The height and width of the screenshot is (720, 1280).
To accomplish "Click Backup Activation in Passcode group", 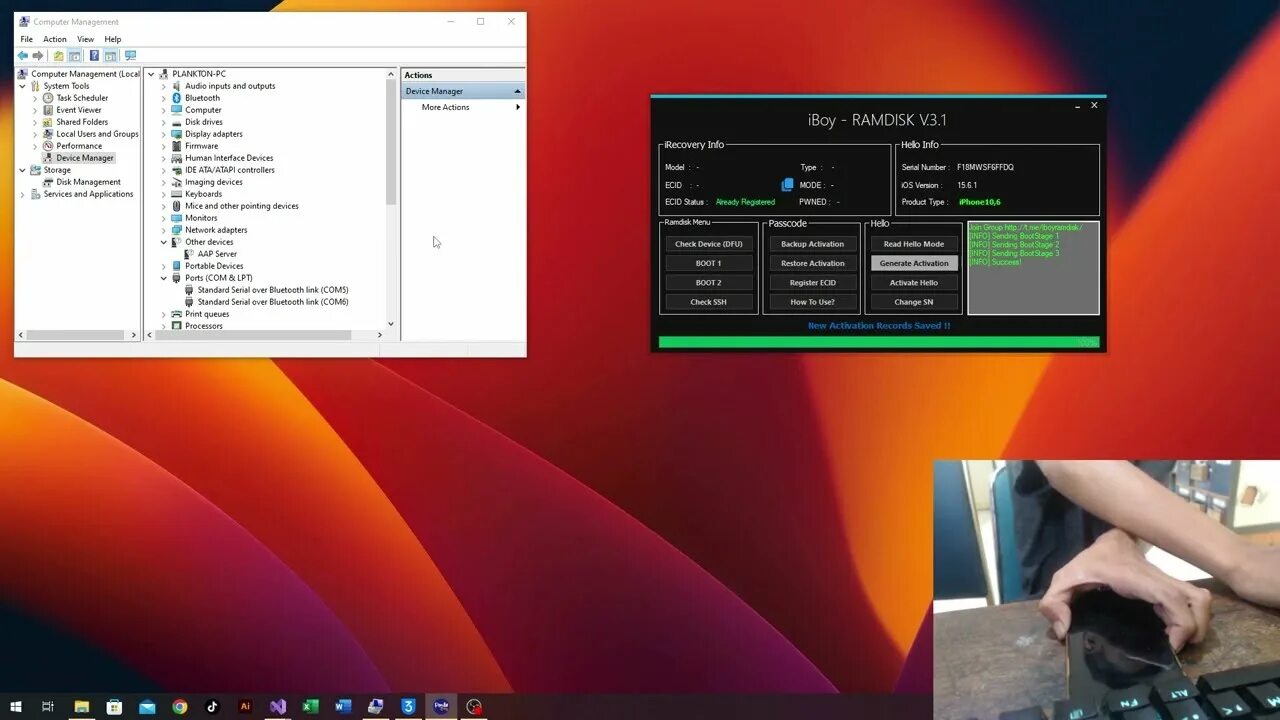I will pyautogui.click(x=812, y=244).
